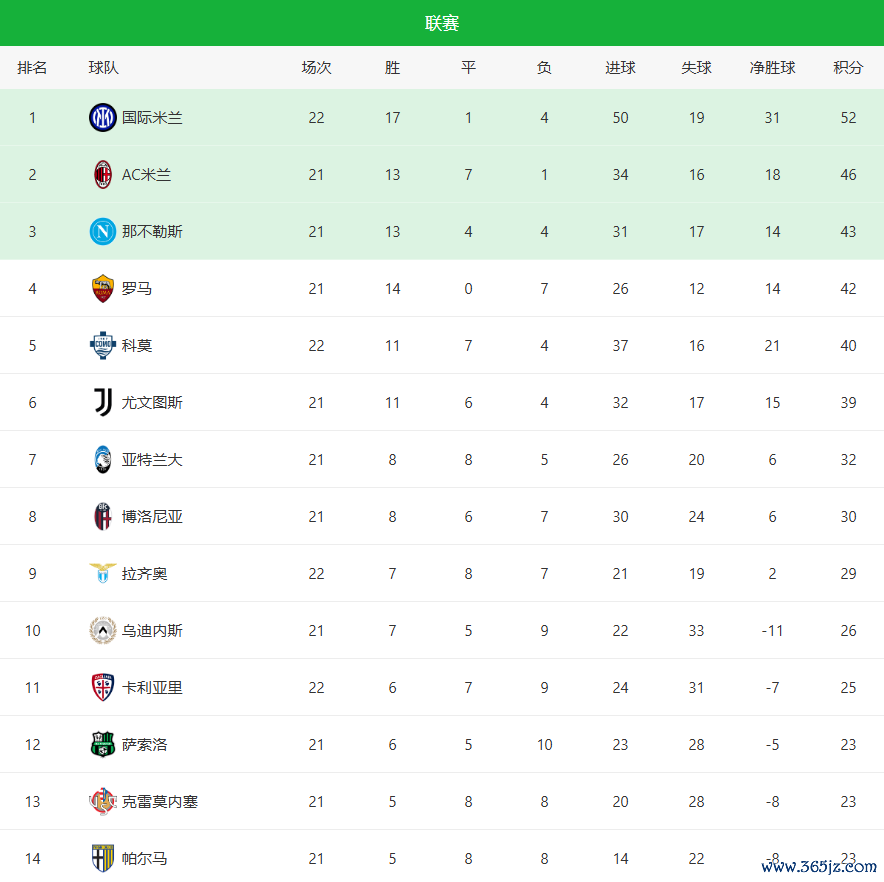
Task: Click the Como club logo
Action: click(x=102, y=346)
